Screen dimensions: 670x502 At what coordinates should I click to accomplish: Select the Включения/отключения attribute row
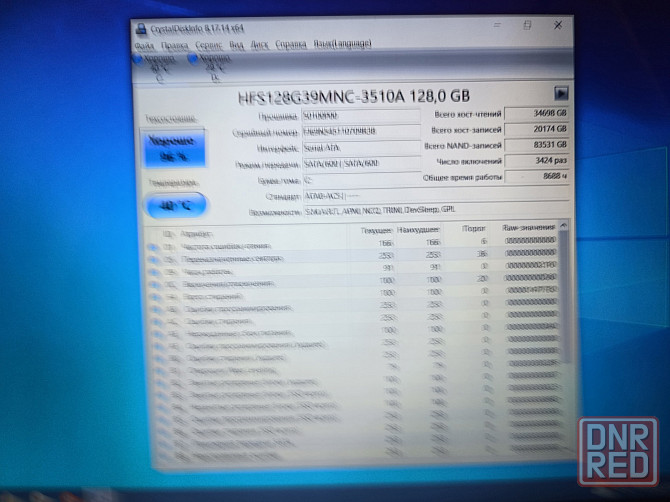coord(352,281)
